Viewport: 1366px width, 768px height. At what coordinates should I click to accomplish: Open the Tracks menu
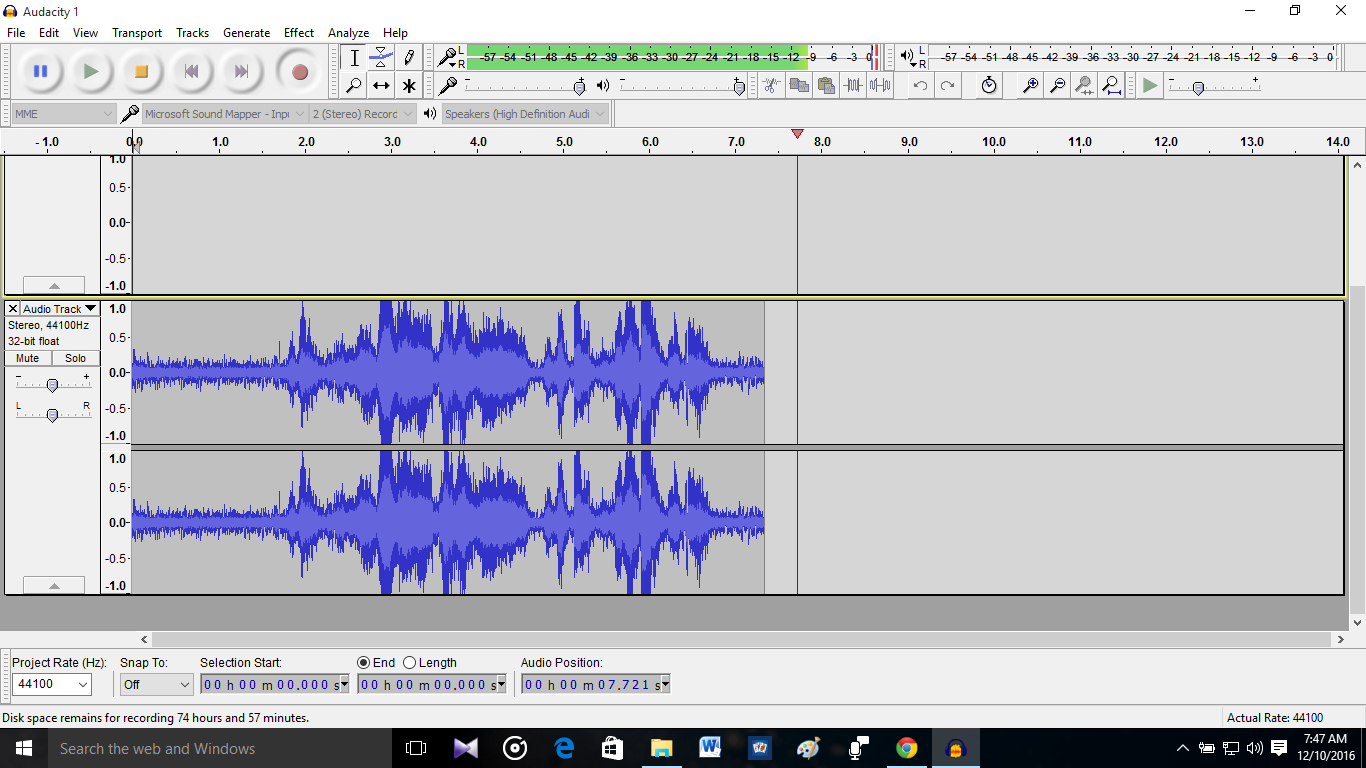[192, 32]
